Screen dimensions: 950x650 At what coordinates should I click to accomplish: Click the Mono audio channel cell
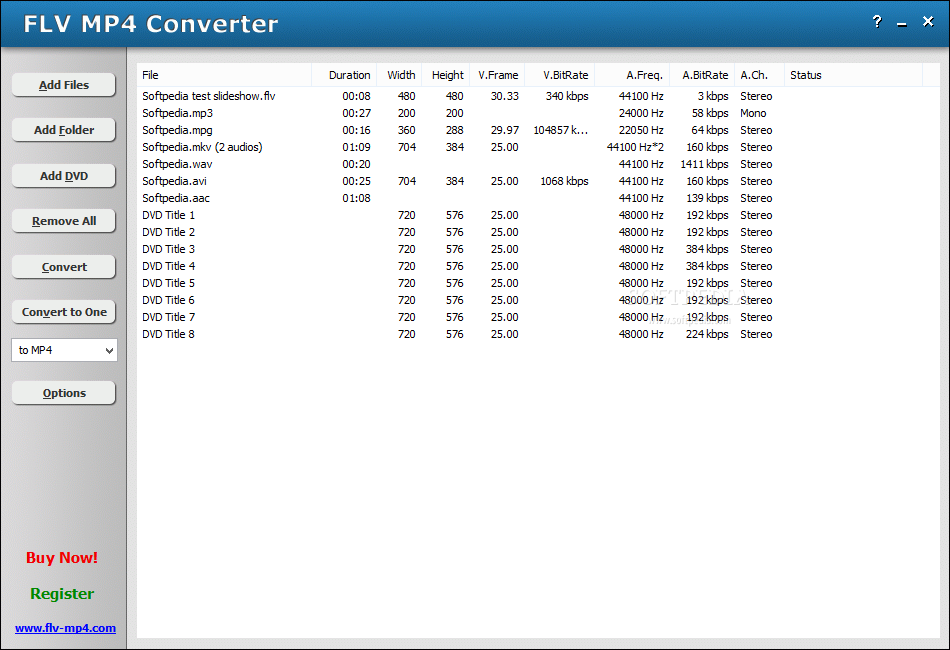click(x=753, y=113)
